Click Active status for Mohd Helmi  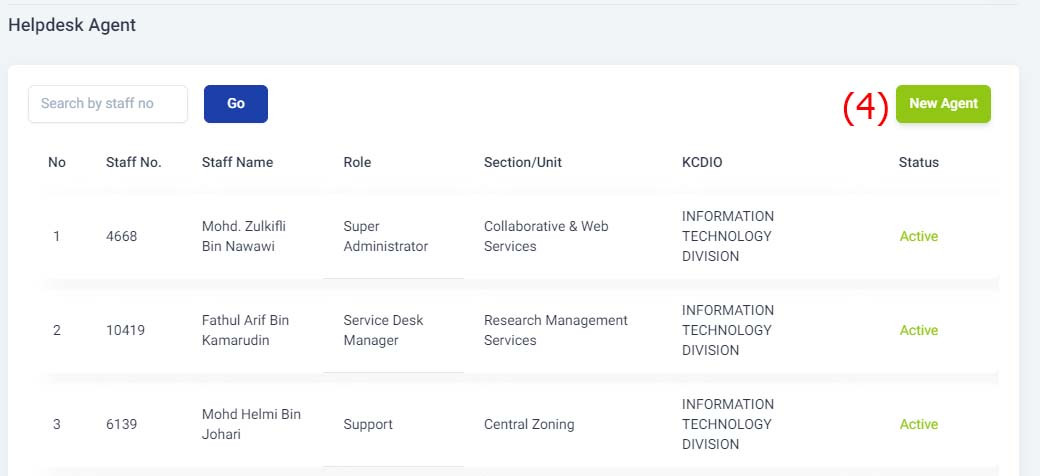coord(919,424)
